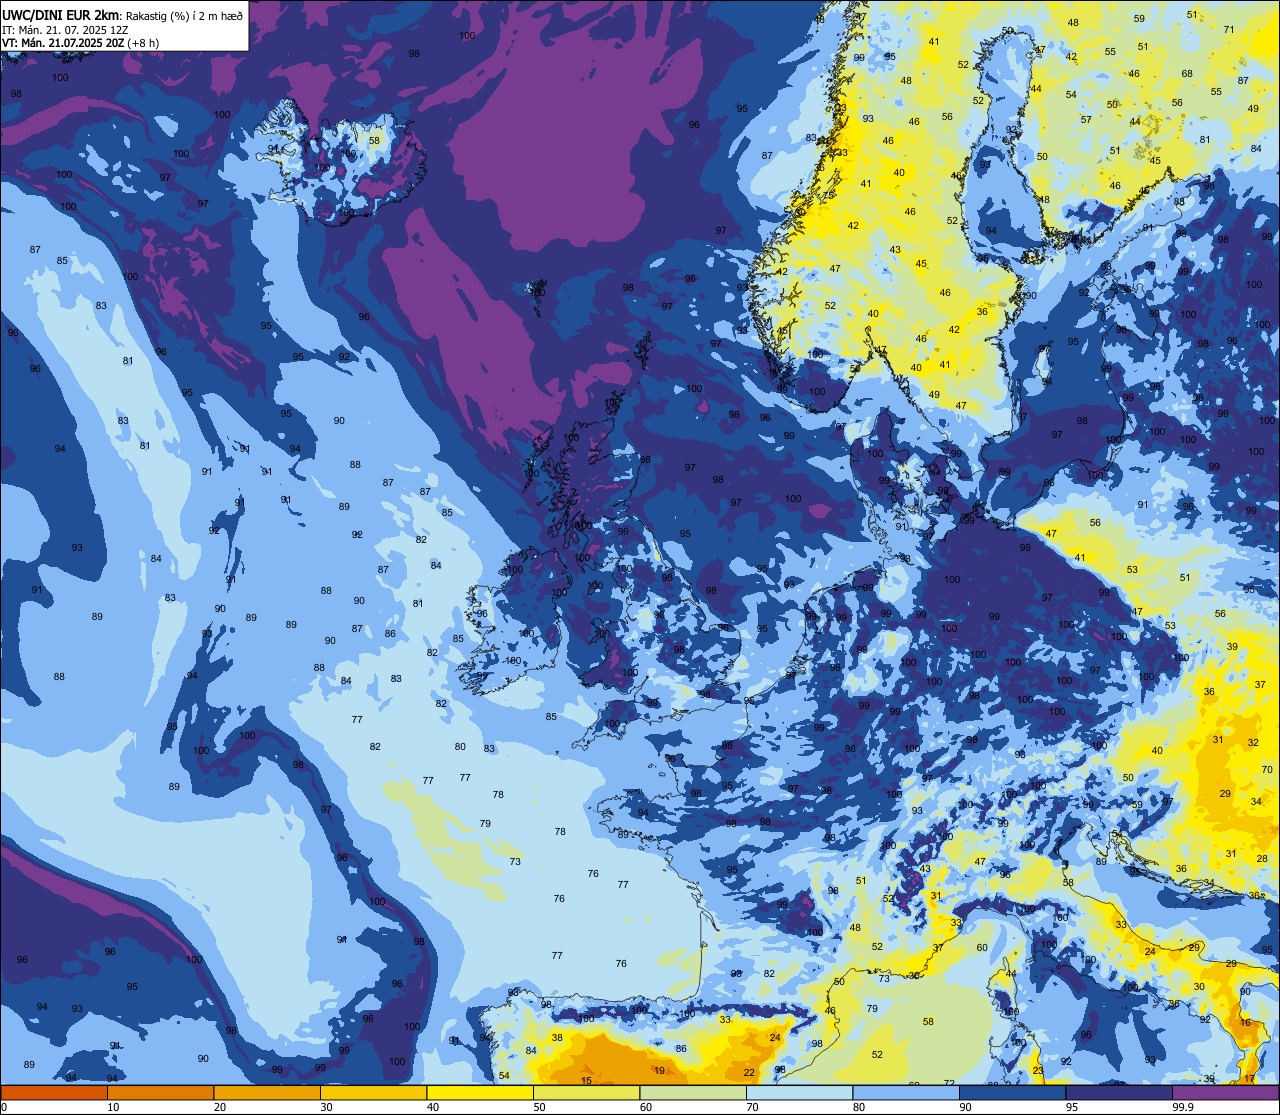The width and height of the screenshot is (1280, 1115).
Task: Click the '23' humidity value near Sardinia
Action: (x=1038, y=1071)
